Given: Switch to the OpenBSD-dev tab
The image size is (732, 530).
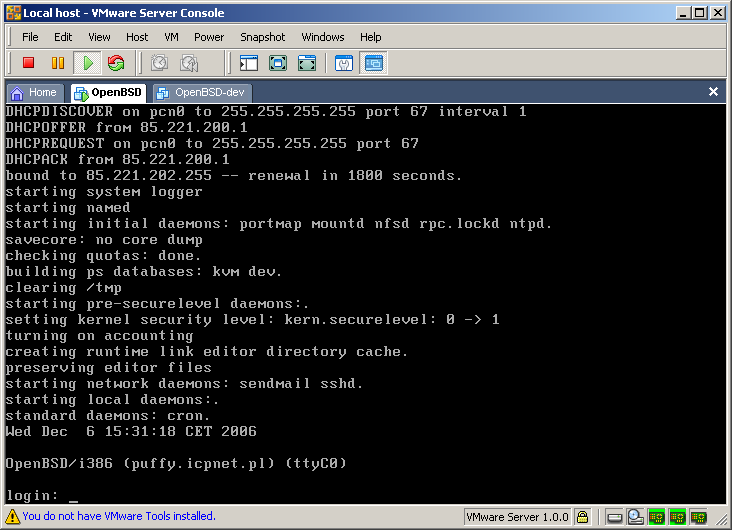Looking at the screenshot, I should pyautogui.click(x=203, y=92).
